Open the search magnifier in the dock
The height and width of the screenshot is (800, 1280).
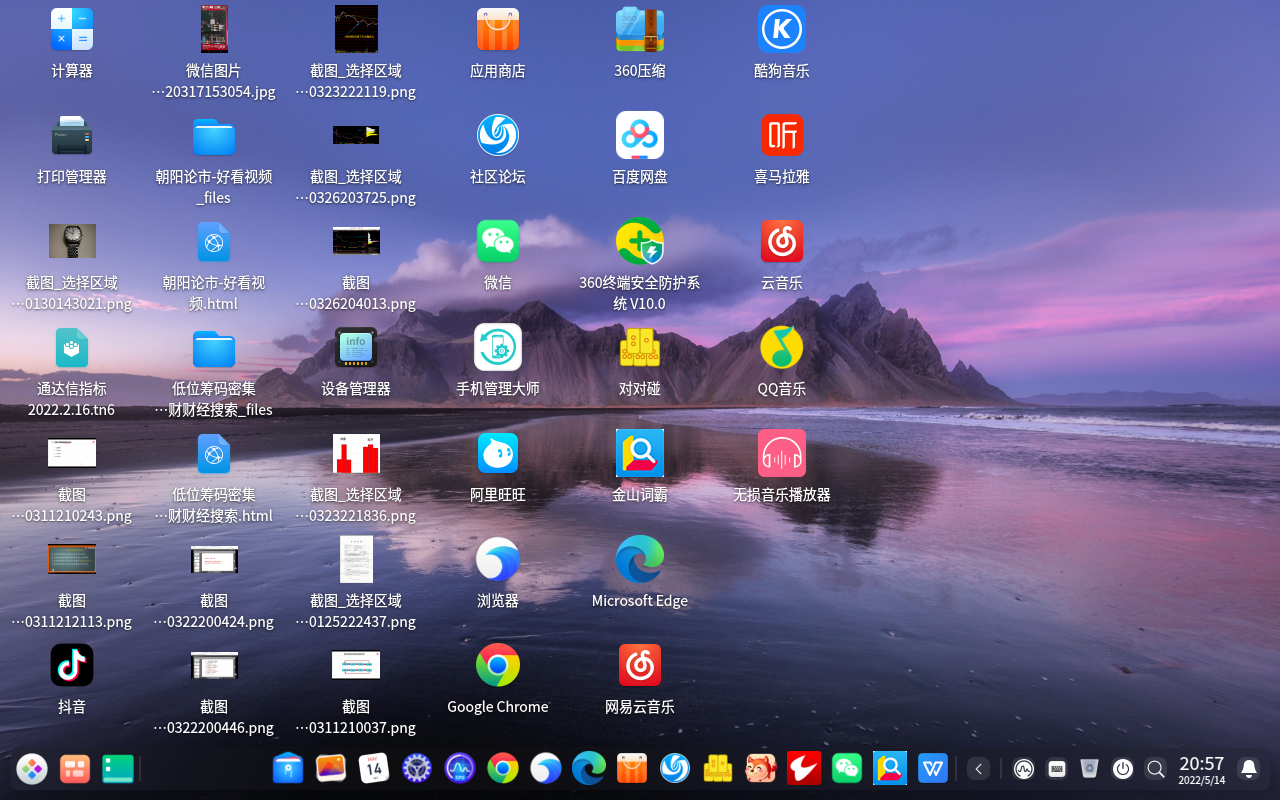pos(1156,769)
